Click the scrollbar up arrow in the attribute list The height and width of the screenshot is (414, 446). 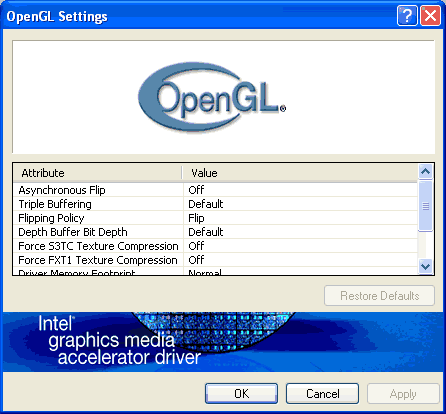(425, 172)
